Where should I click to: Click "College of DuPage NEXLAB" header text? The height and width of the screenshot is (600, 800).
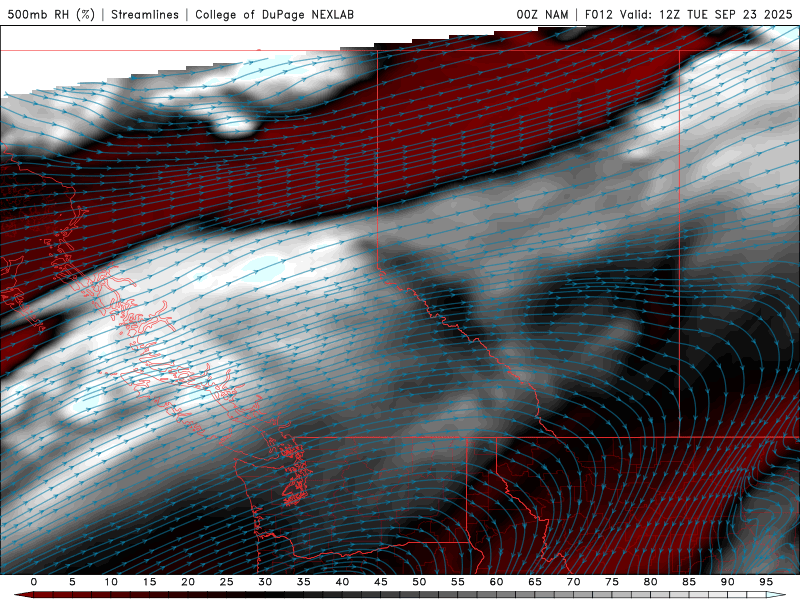[x=274, y=14]
